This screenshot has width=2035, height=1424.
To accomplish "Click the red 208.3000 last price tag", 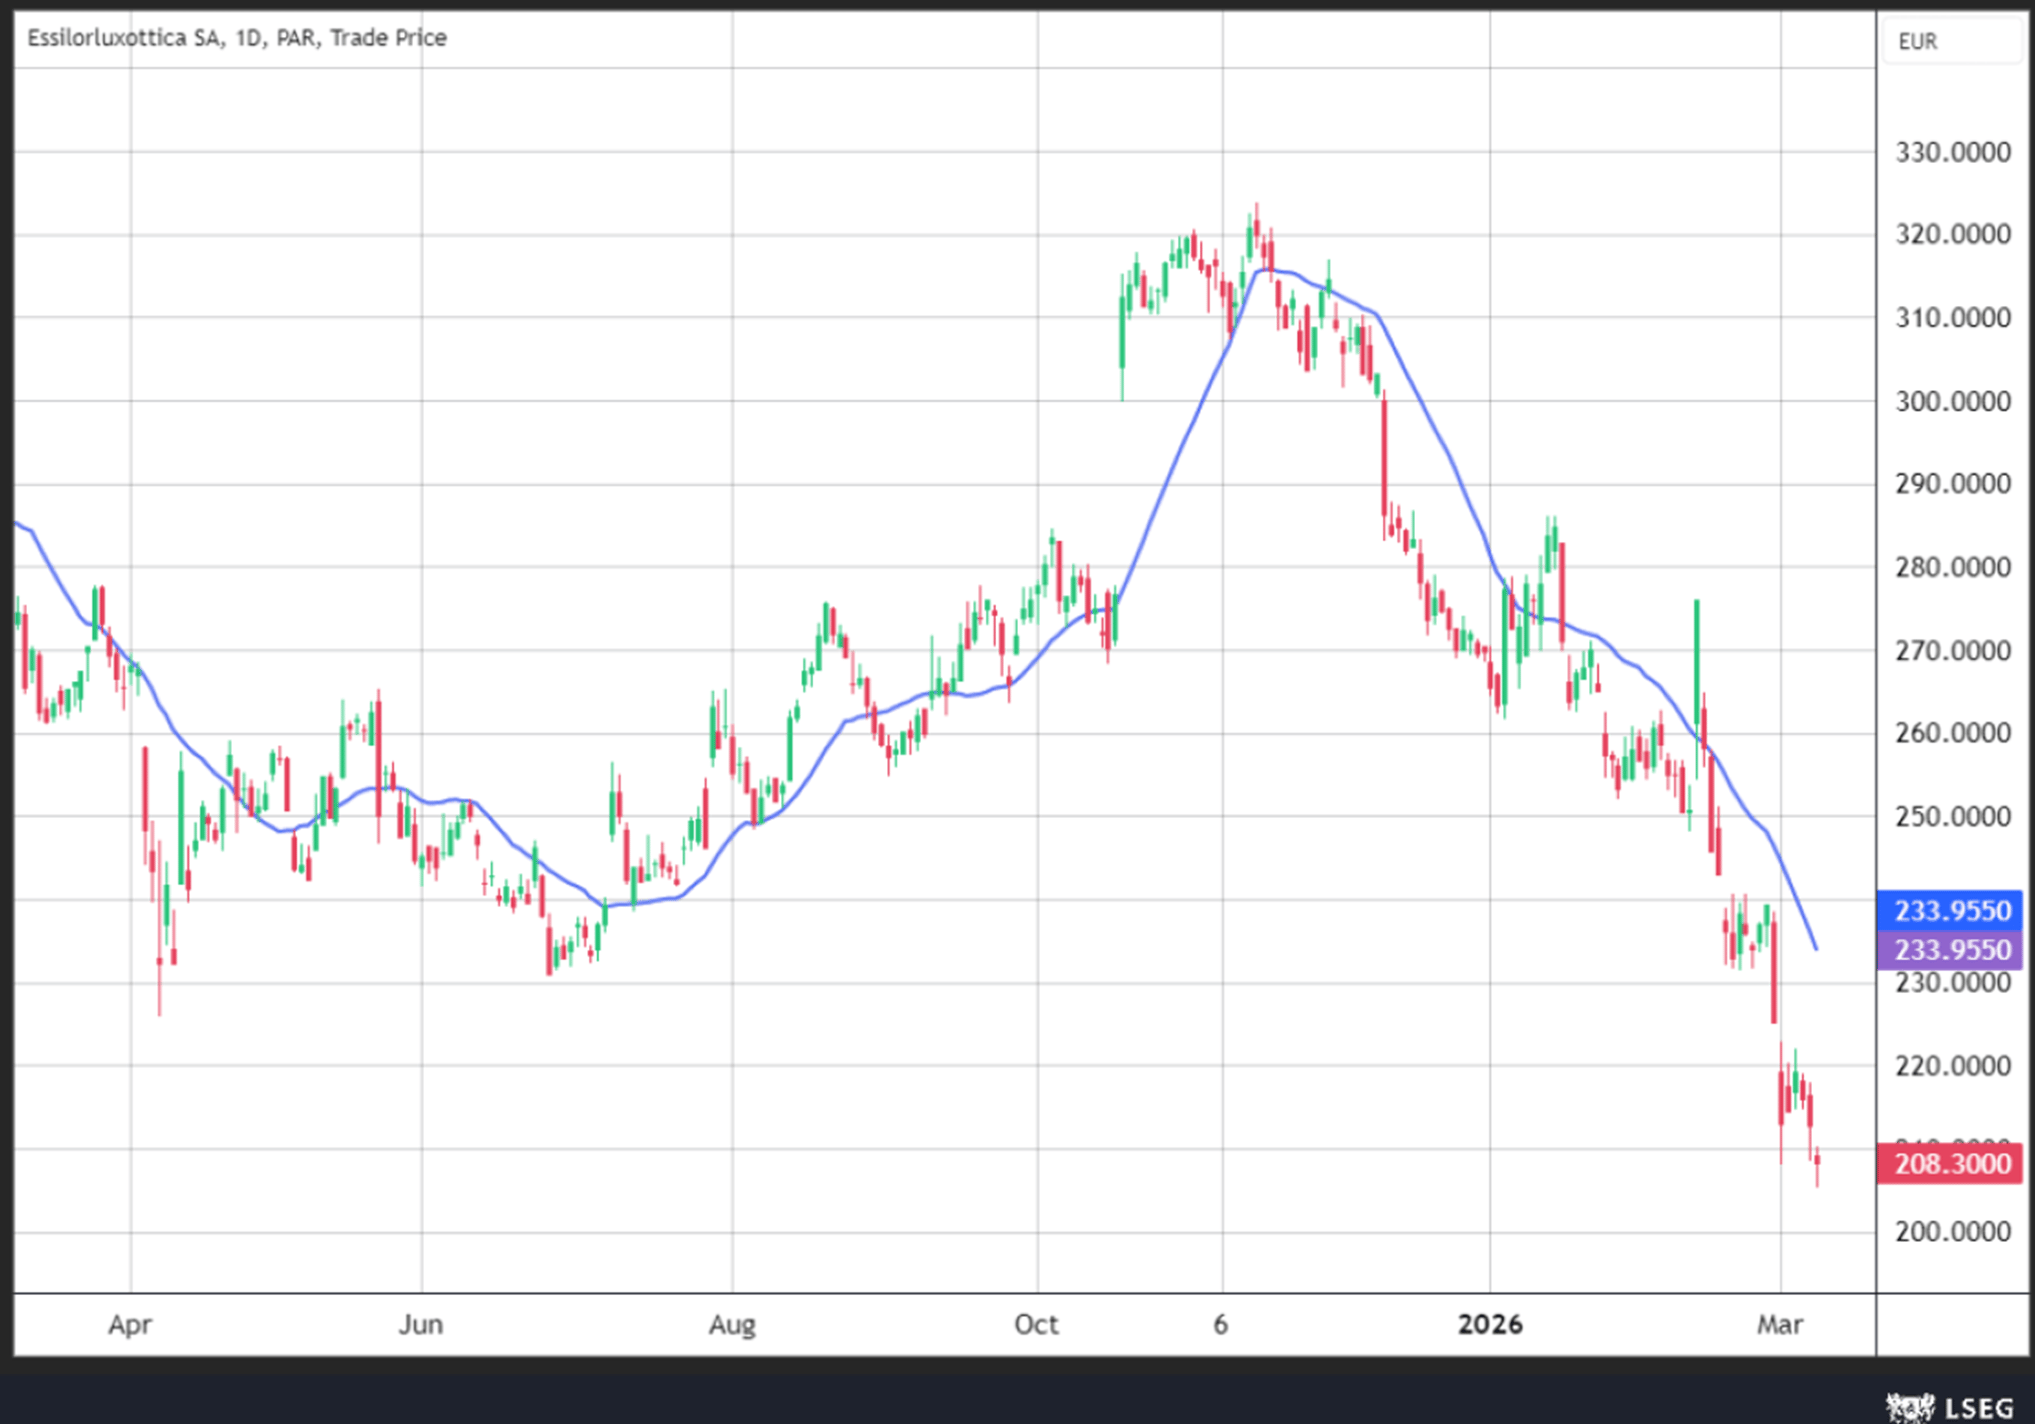I will [x=1950, y=1164].
